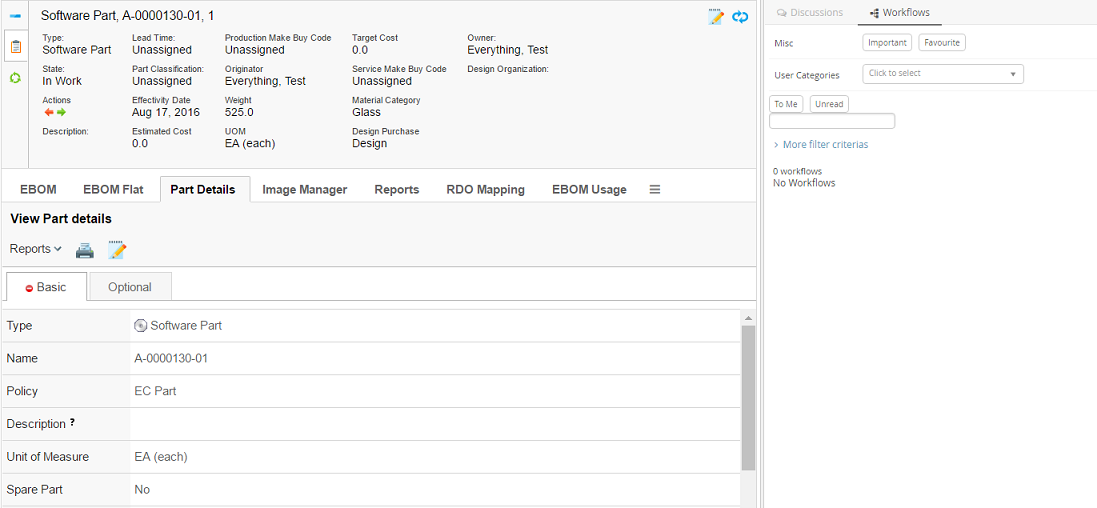Toggle the Unread filter
This screenshot has width=1097, height=508.
[x=829, y=104]
